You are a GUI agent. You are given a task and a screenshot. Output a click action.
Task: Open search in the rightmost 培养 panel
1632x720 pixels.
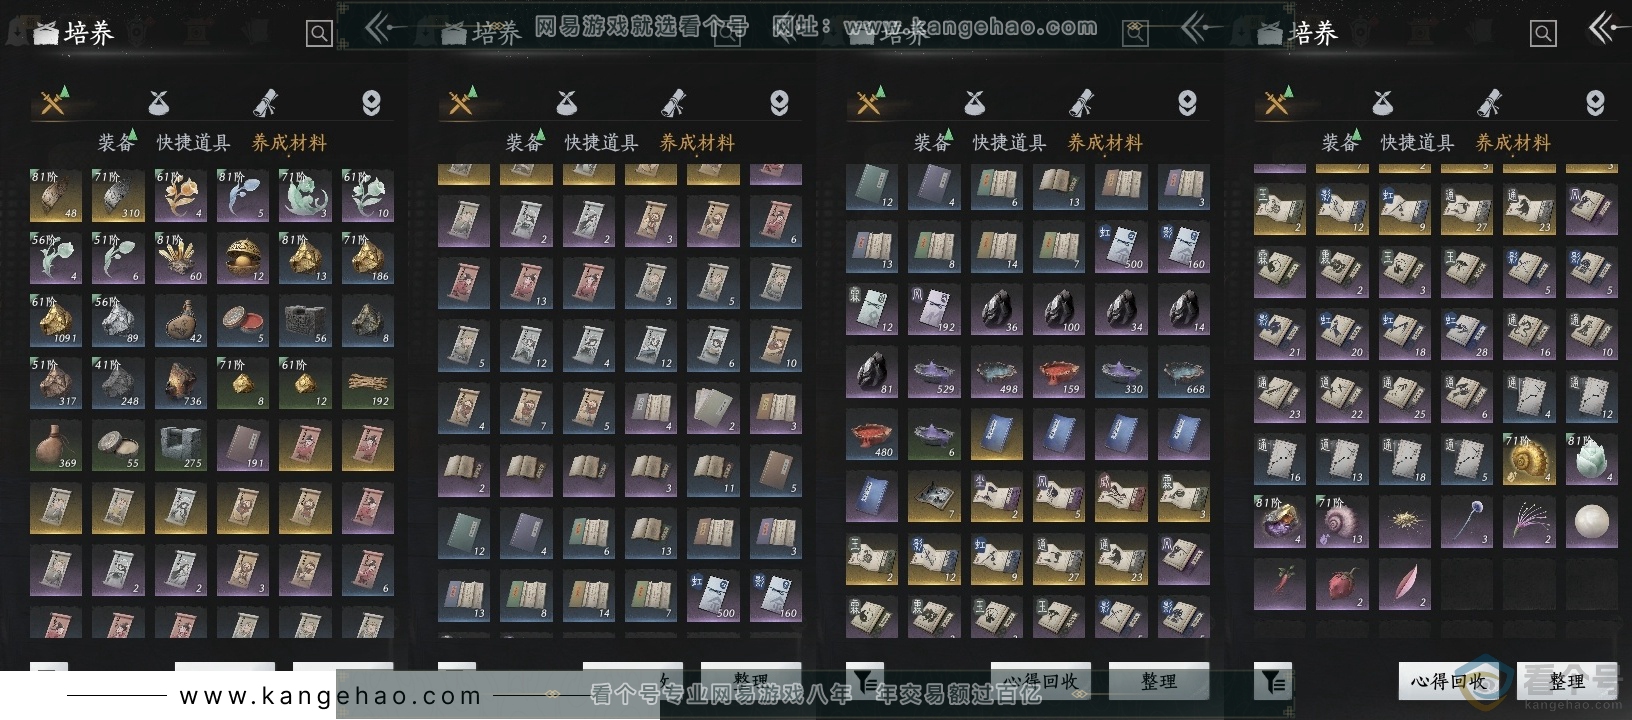1543,34
